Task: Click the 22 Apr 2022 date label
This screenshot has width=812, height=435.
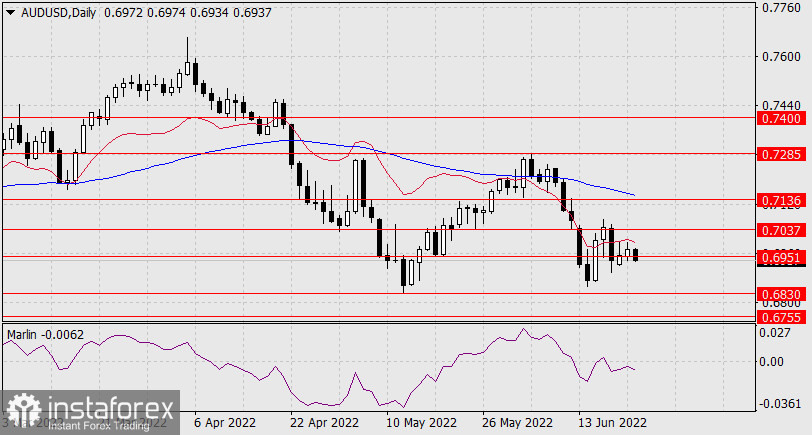Action: 324,423
